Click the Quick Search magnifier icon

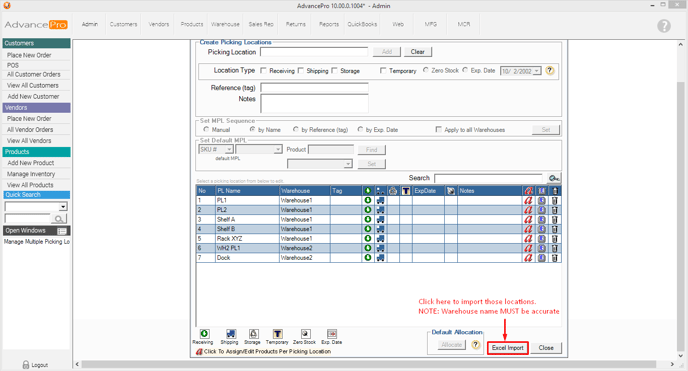point(59,218)
